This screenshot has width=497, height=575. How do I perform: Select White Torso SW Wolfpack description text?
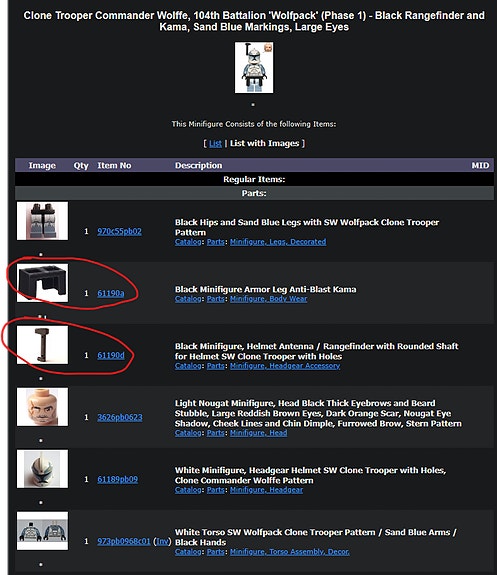tap(316, 537)
